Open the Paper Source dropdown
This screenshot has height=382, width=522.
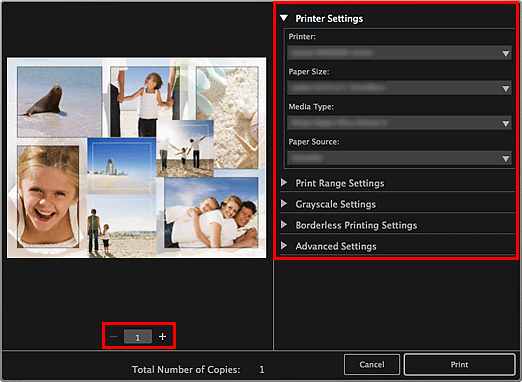click(399, 158)
